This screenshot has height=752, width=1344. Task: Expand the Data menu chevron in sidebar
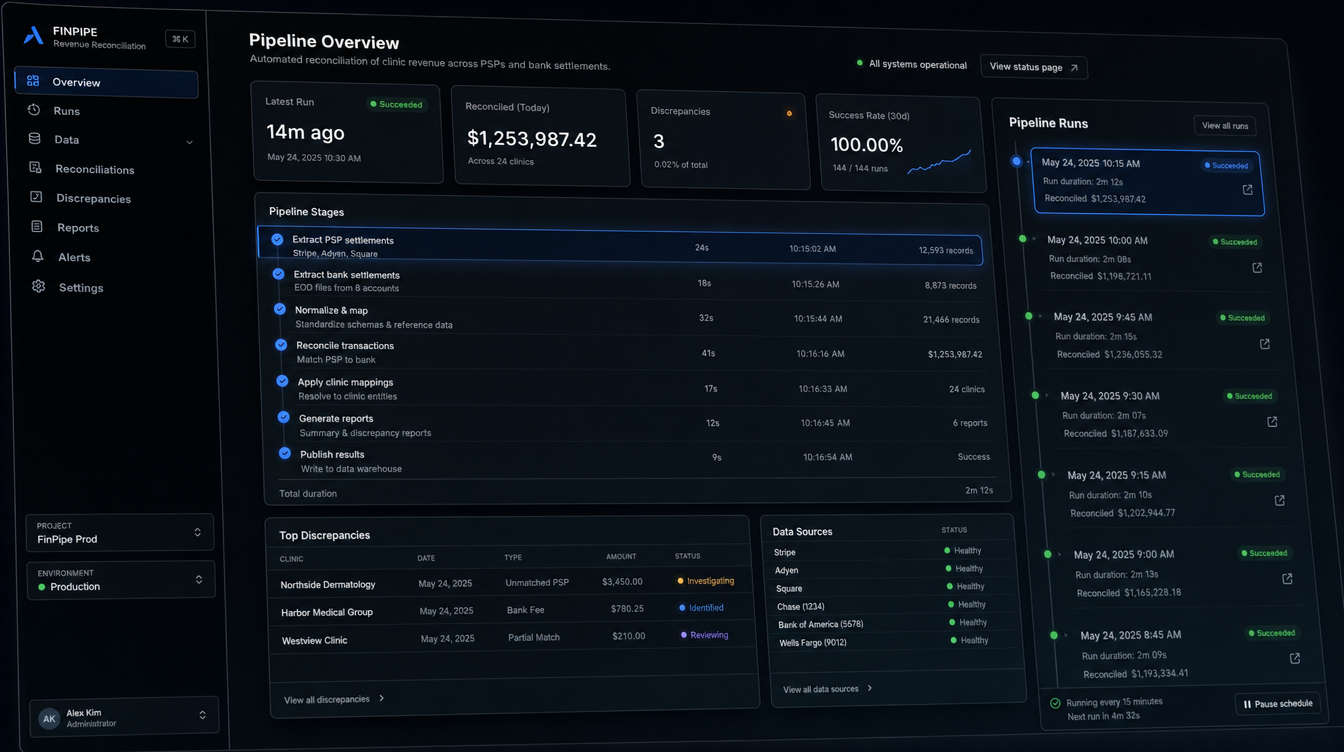[189, 142]
